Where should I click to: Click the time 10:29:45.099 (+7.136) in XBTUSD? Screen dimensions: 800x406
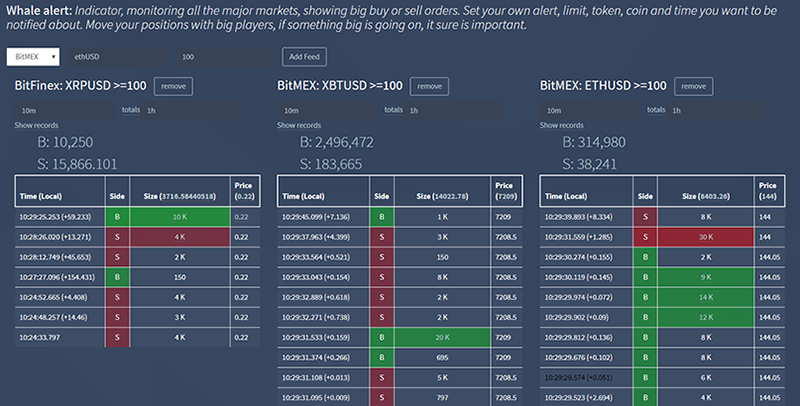click(x=316, y=217)
